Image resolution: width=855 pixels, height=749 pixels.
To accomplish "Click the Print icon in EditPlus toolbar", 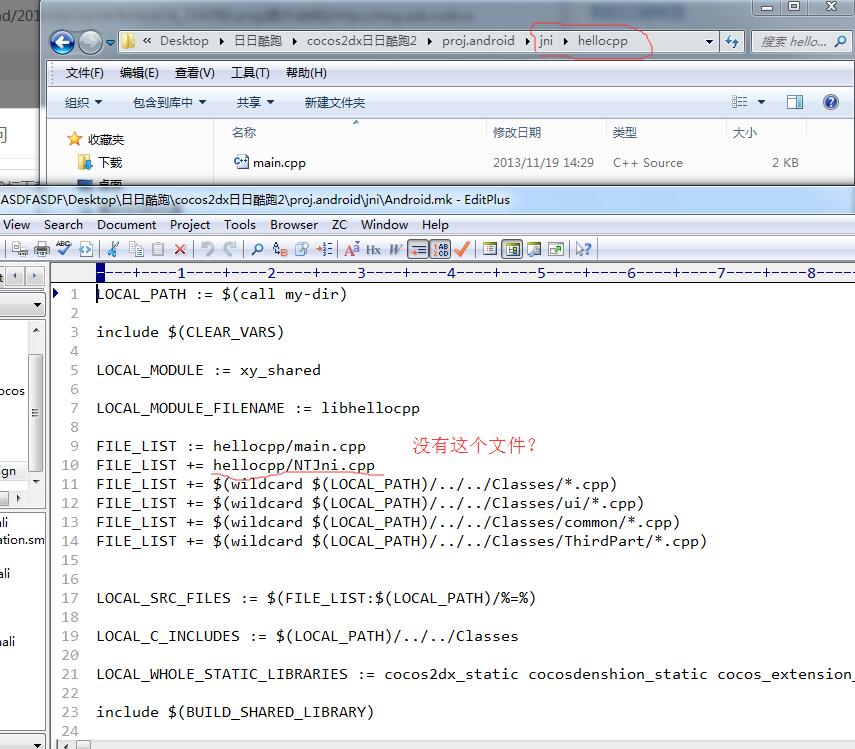I will [x=42, y=249].
